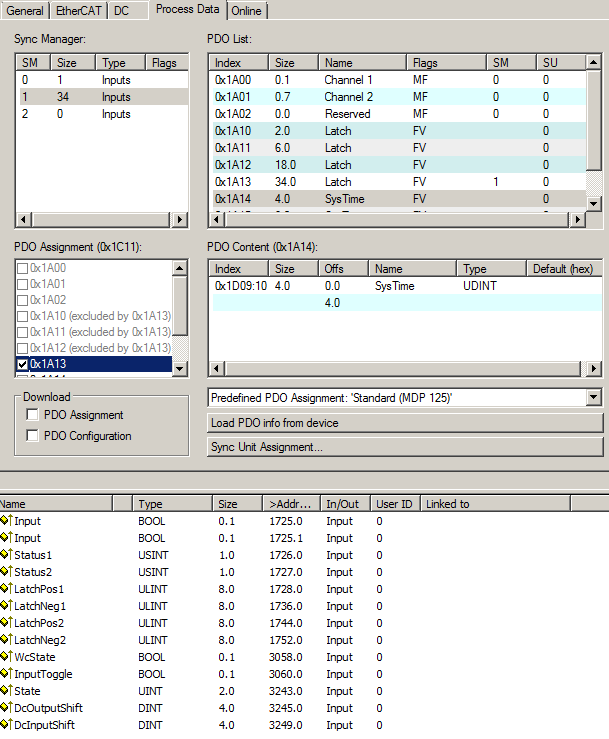The height and width of the screenshot is (739, 609).
Task: Select the WcState variable name
Action: tap(35, 657)
